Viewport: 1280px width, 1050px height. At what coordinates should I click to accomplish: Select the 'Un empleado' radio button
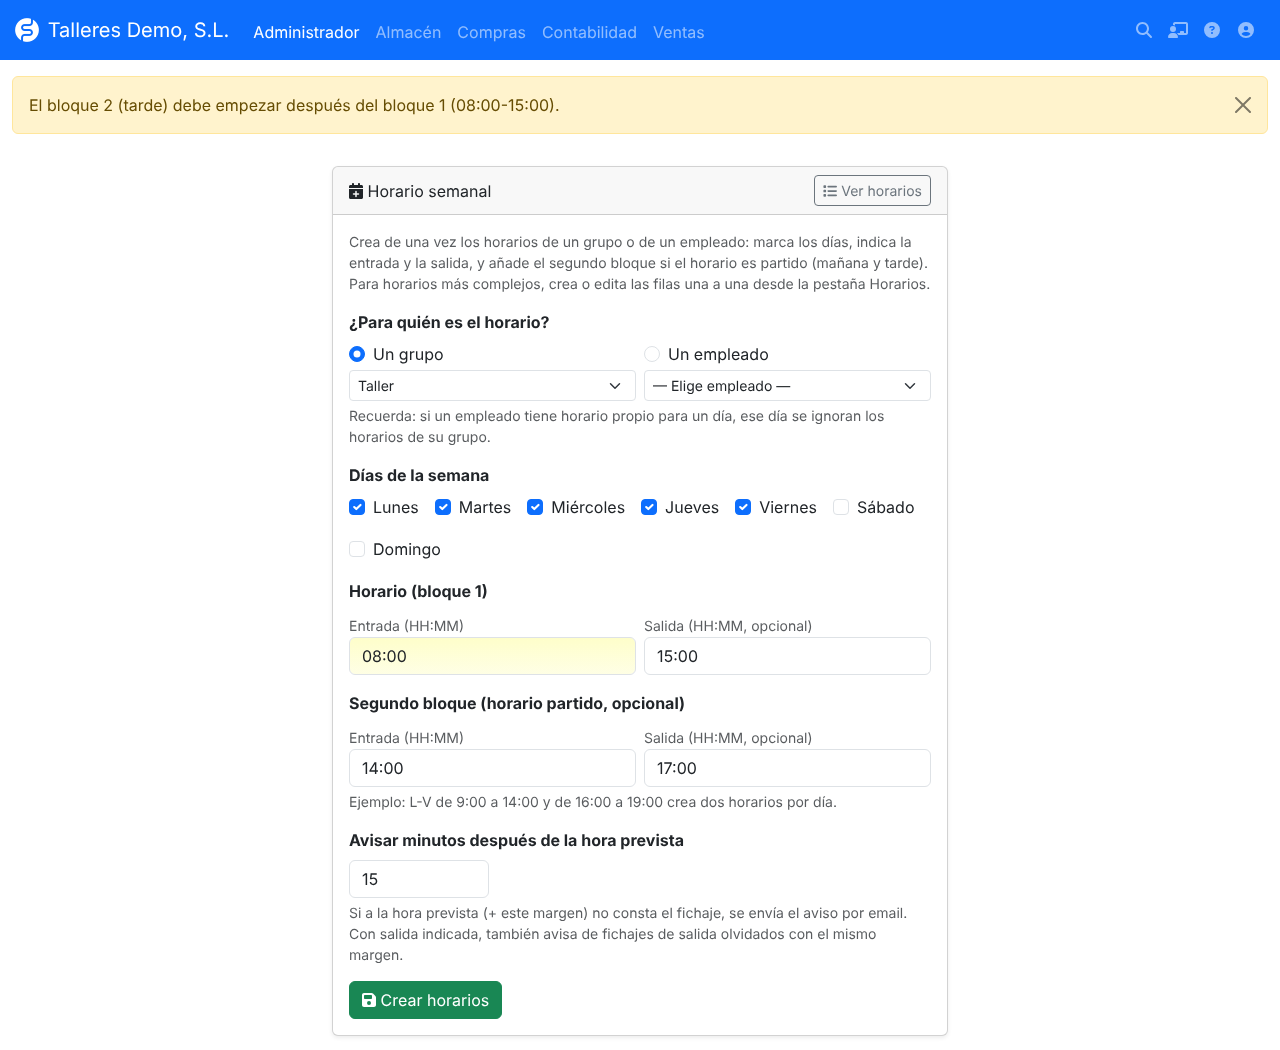click(652, 354)
